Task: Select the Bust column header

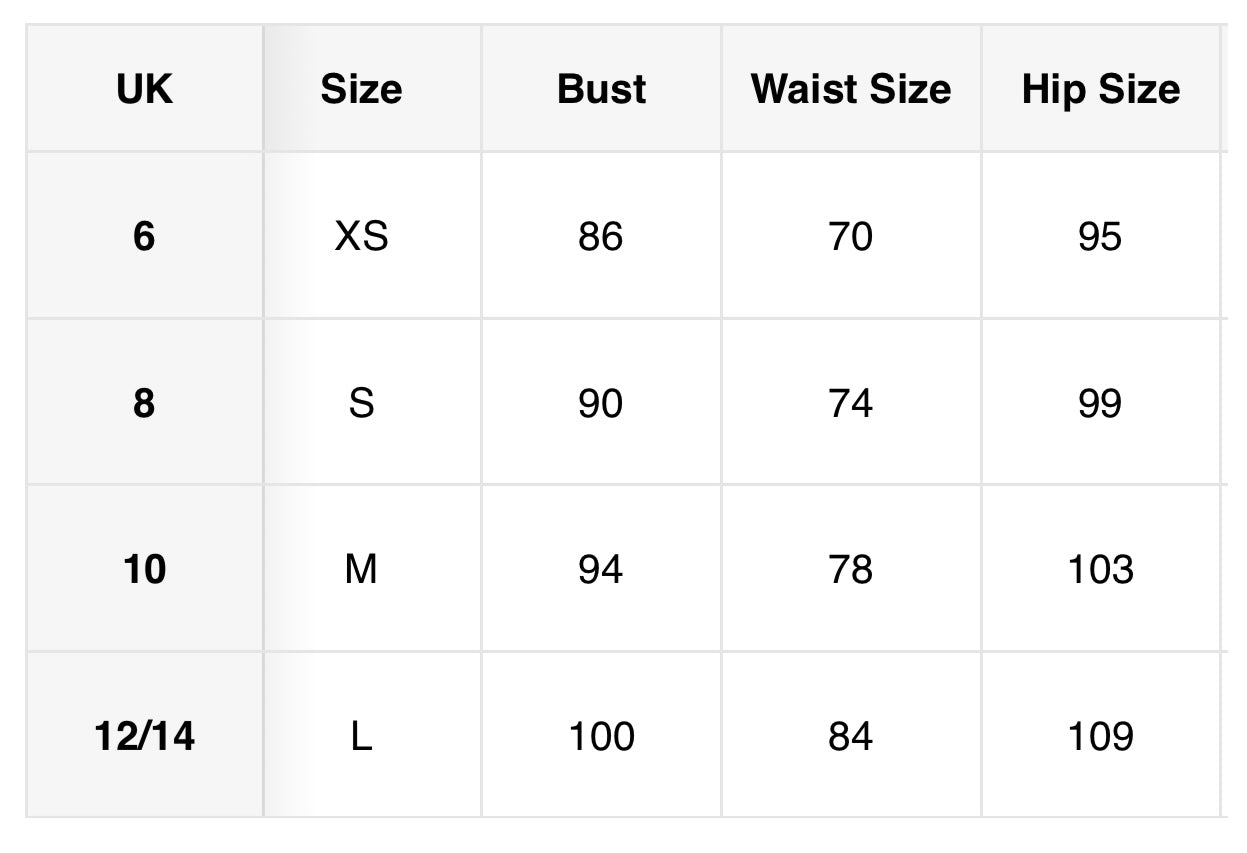Action: [601, 89]
